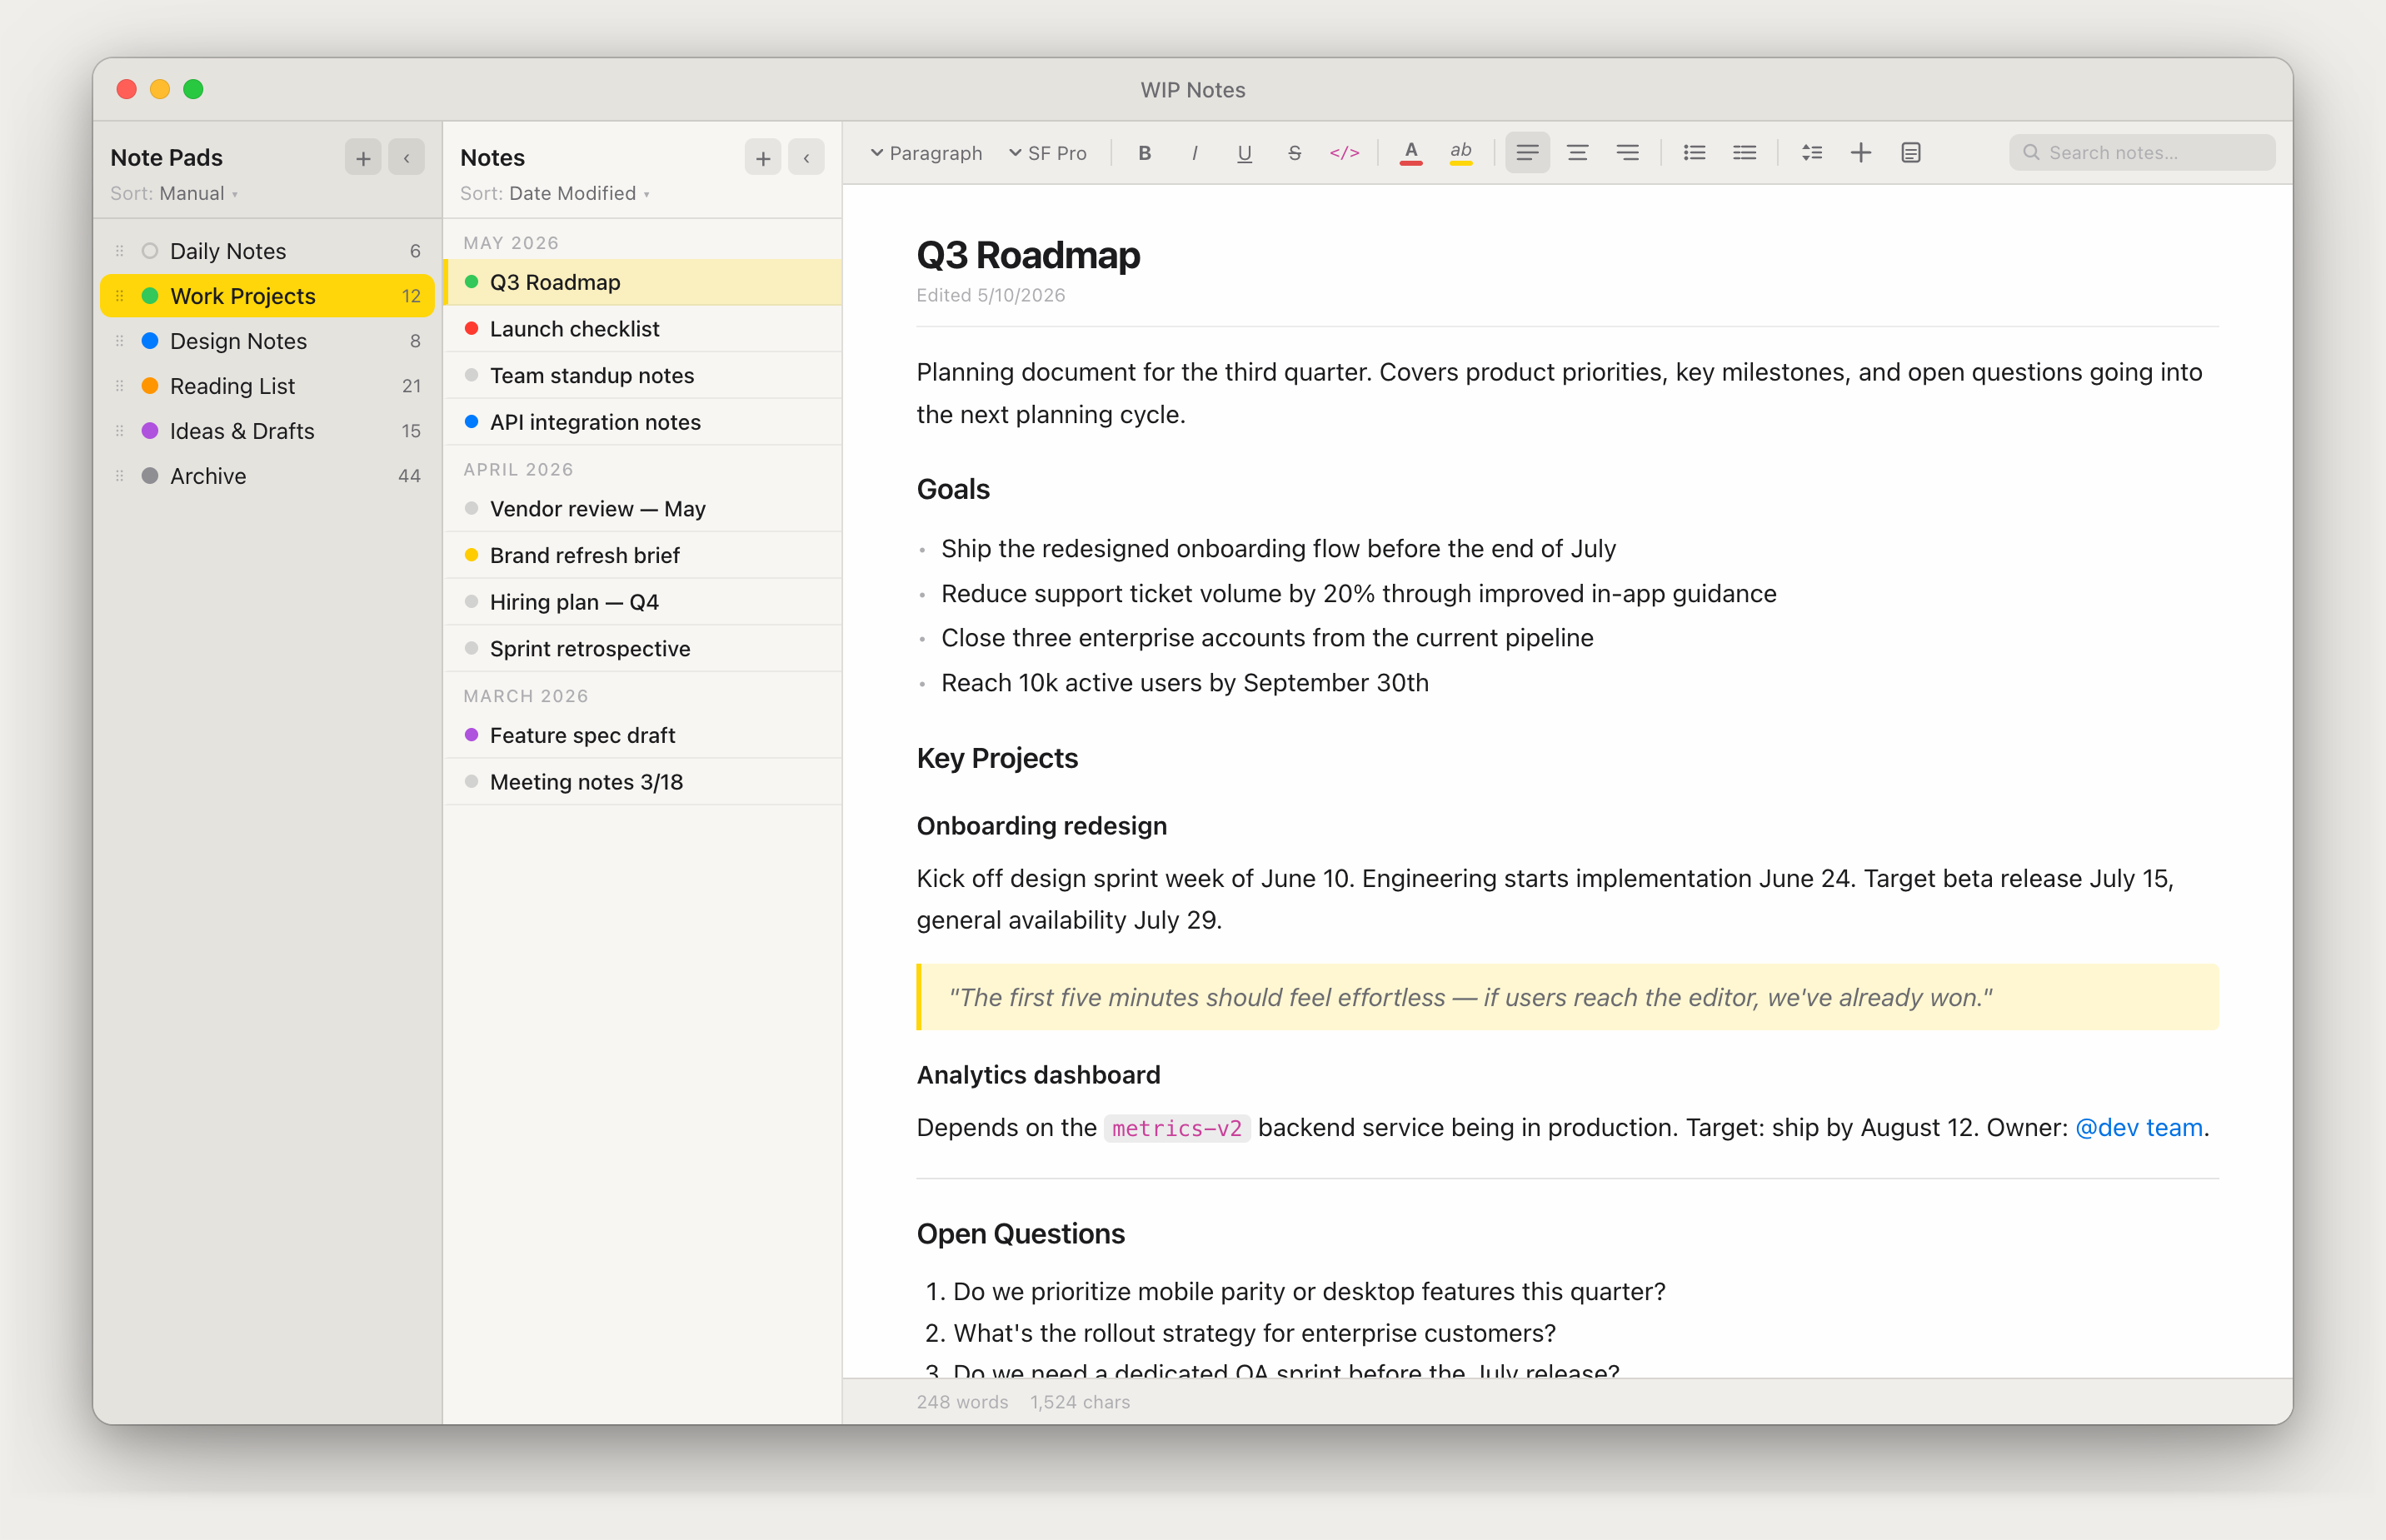Toggle bold formatting
Image resolution: width=2386 pixels, height=1540 pixels.
pyautogui.click(x=1144, y=153)
